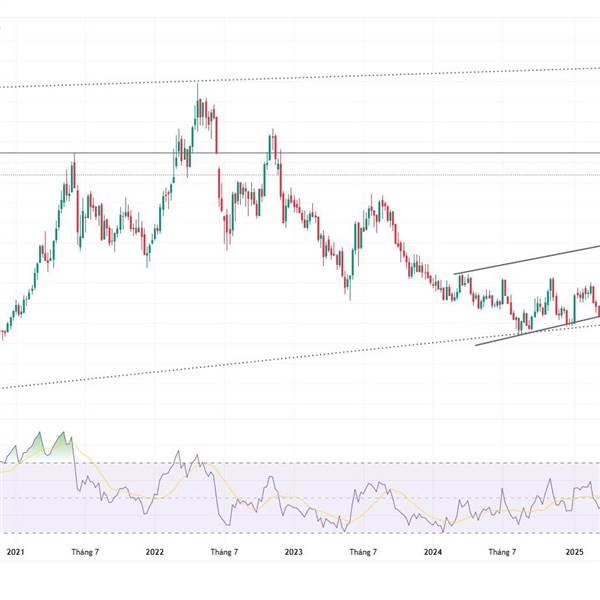Click the 2025 time axis label

pos(574,552)
